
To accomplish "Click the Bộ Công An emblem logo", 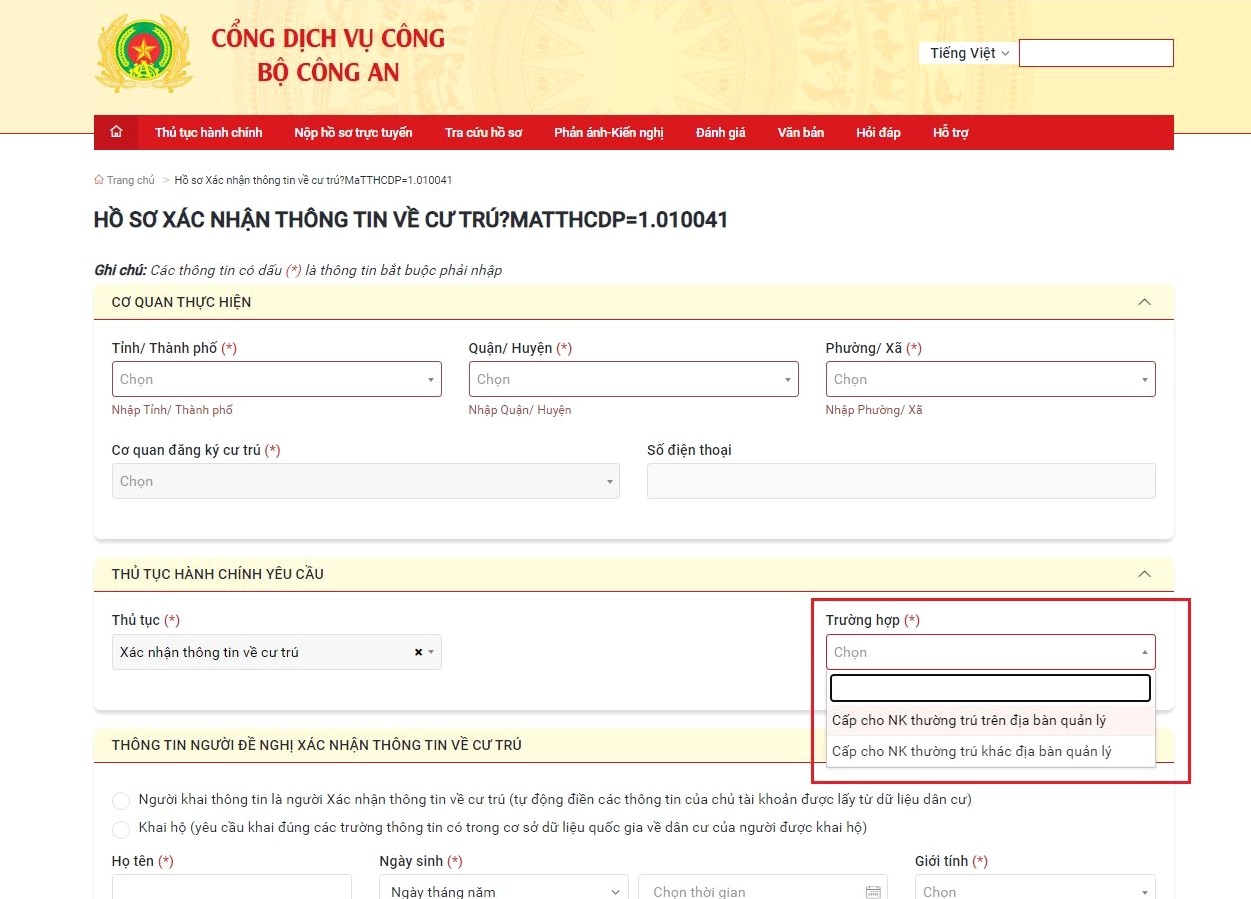I will click(144, 54).
